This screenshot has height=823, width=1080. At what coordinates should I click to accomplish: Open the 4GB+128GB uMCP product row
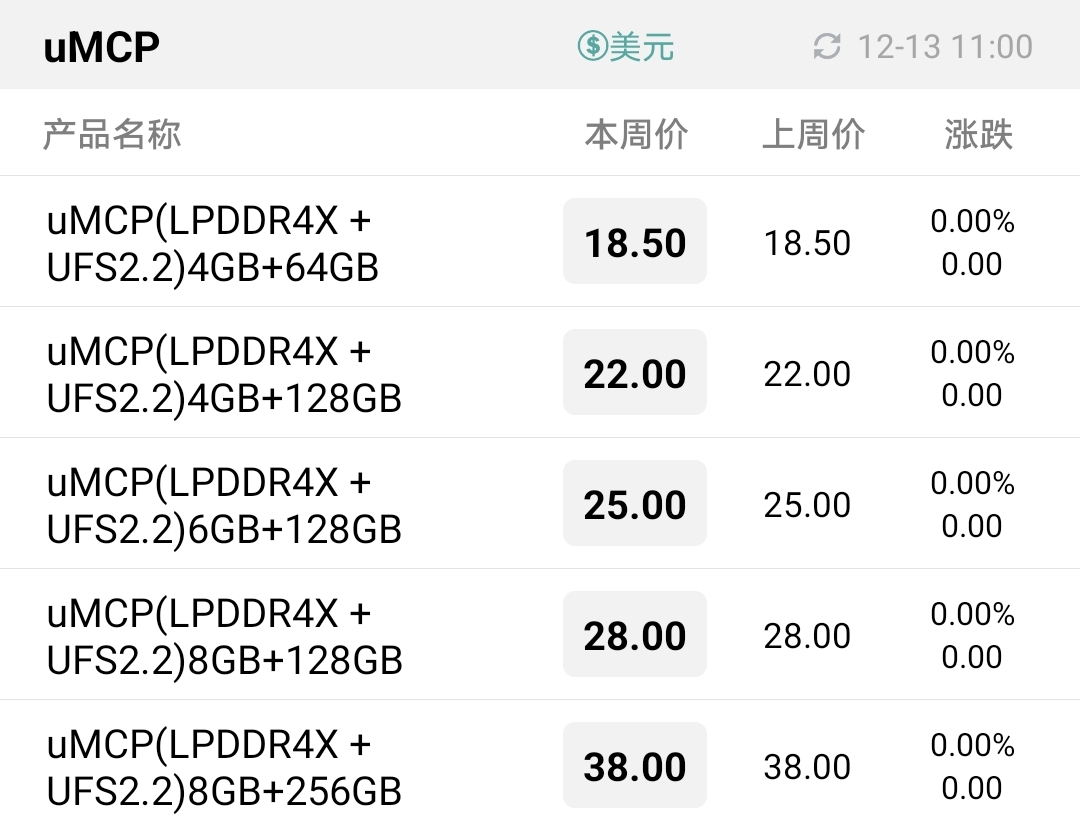click(540, 373)
